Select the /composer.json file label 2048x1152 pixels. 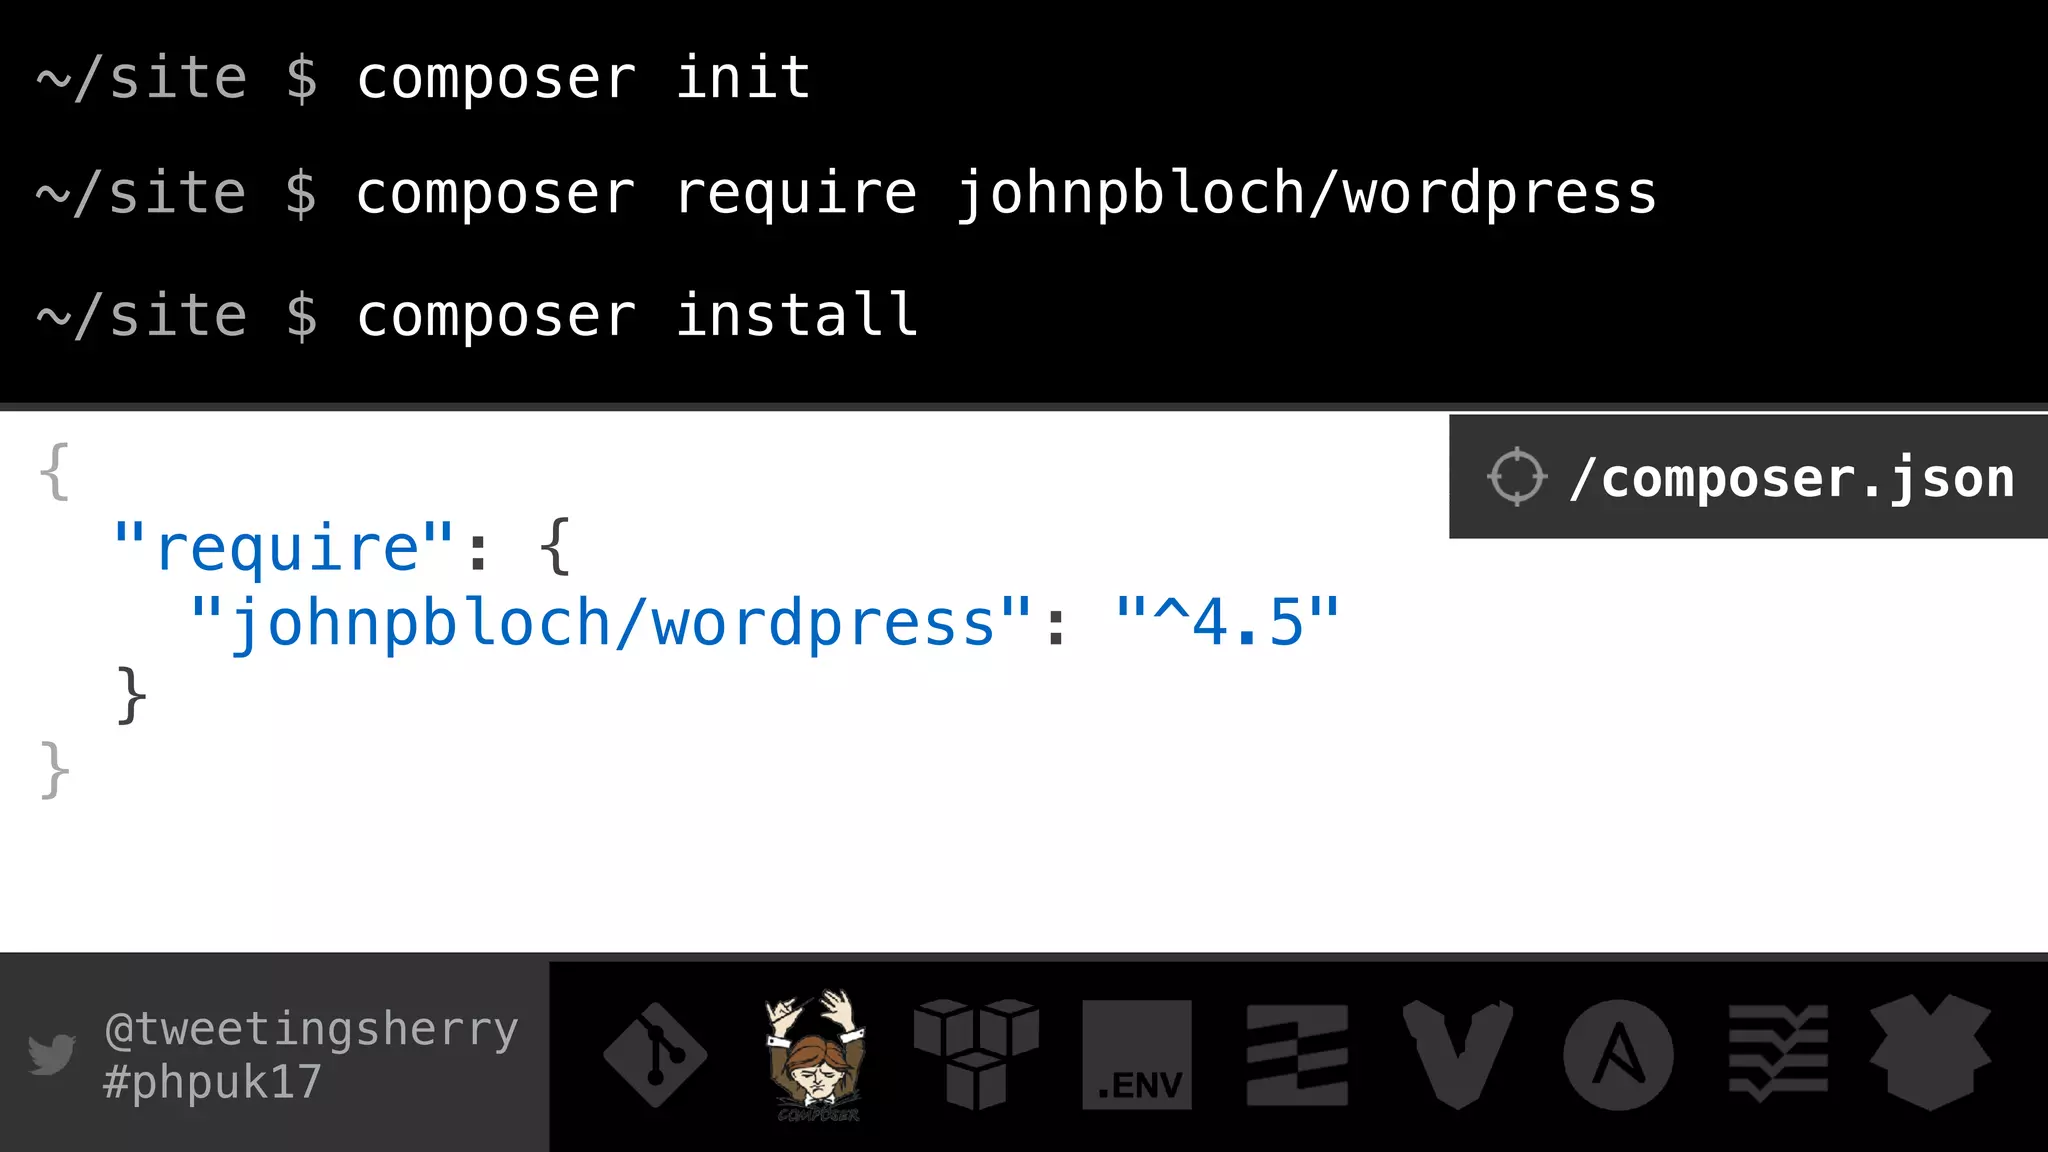1791,478
